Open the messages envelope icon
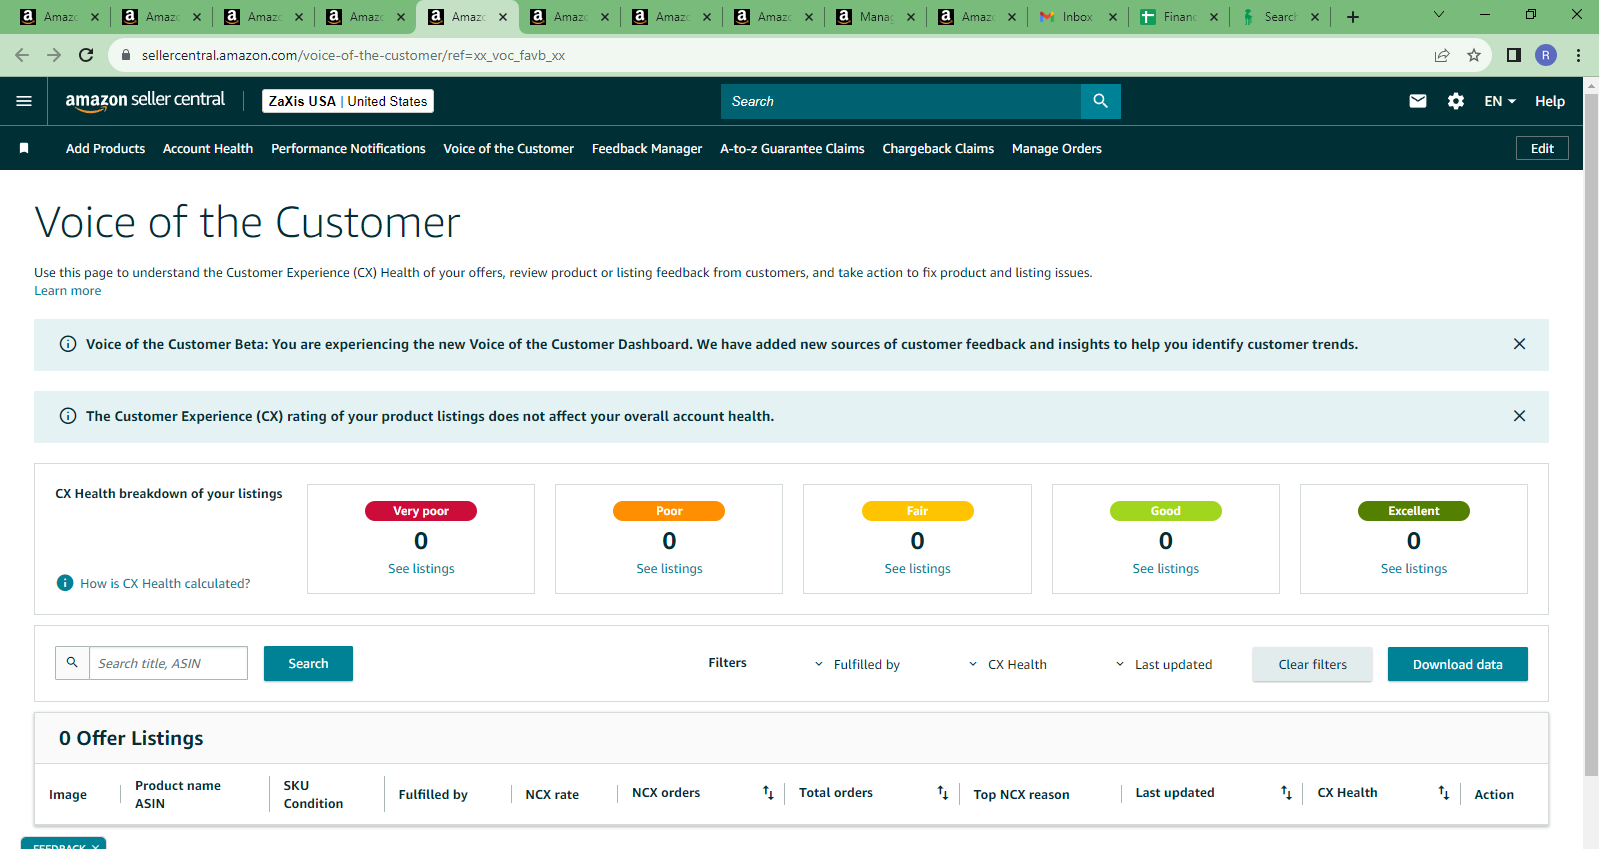This screenshot has width=1599, height=849. 1418,101
